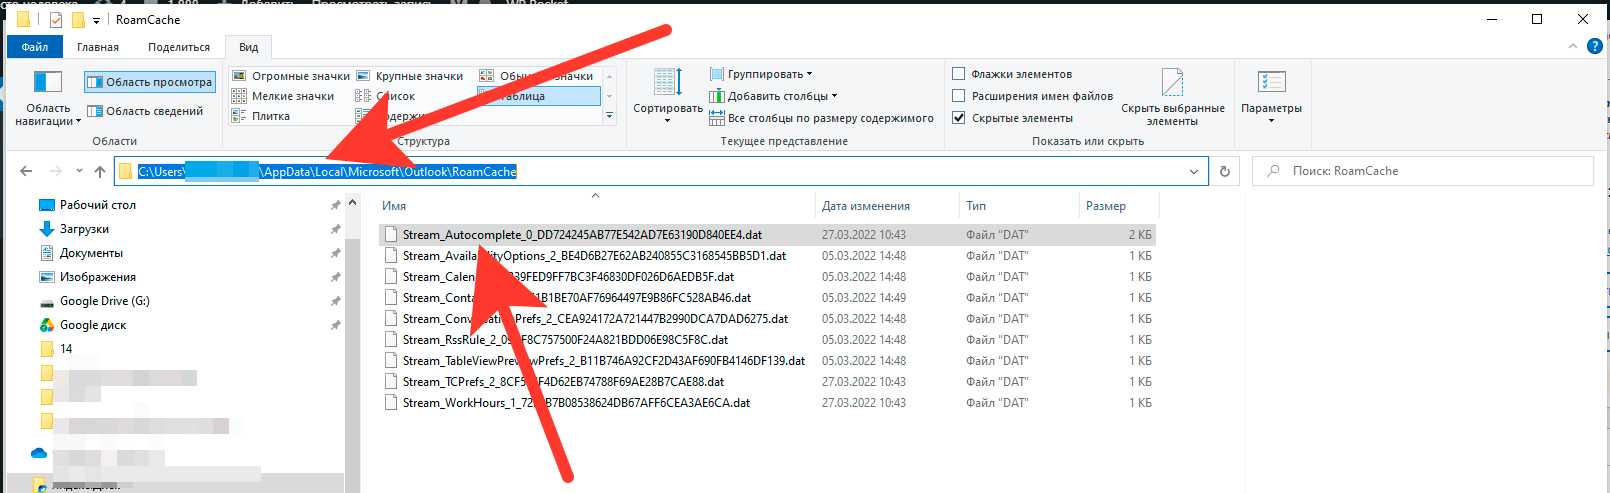
Task: Open the Группировать dropdown
Action: (761, 74)
